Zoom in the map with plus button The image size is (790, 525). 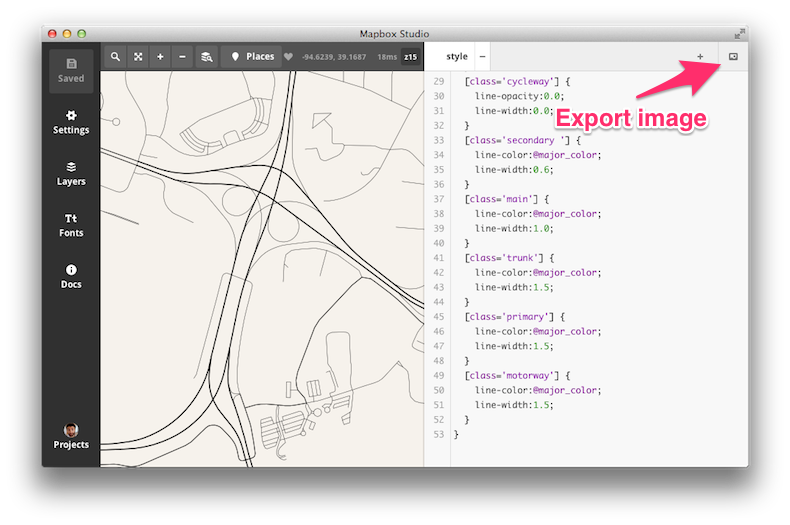click(x=160, y=56)
